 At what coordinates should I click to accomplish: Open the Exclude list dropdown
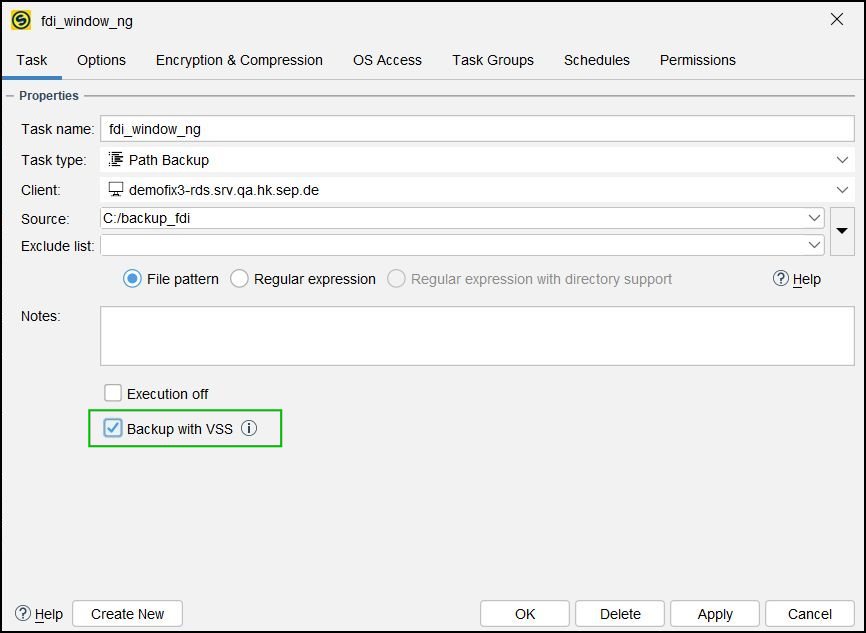[x=815, y=245]
